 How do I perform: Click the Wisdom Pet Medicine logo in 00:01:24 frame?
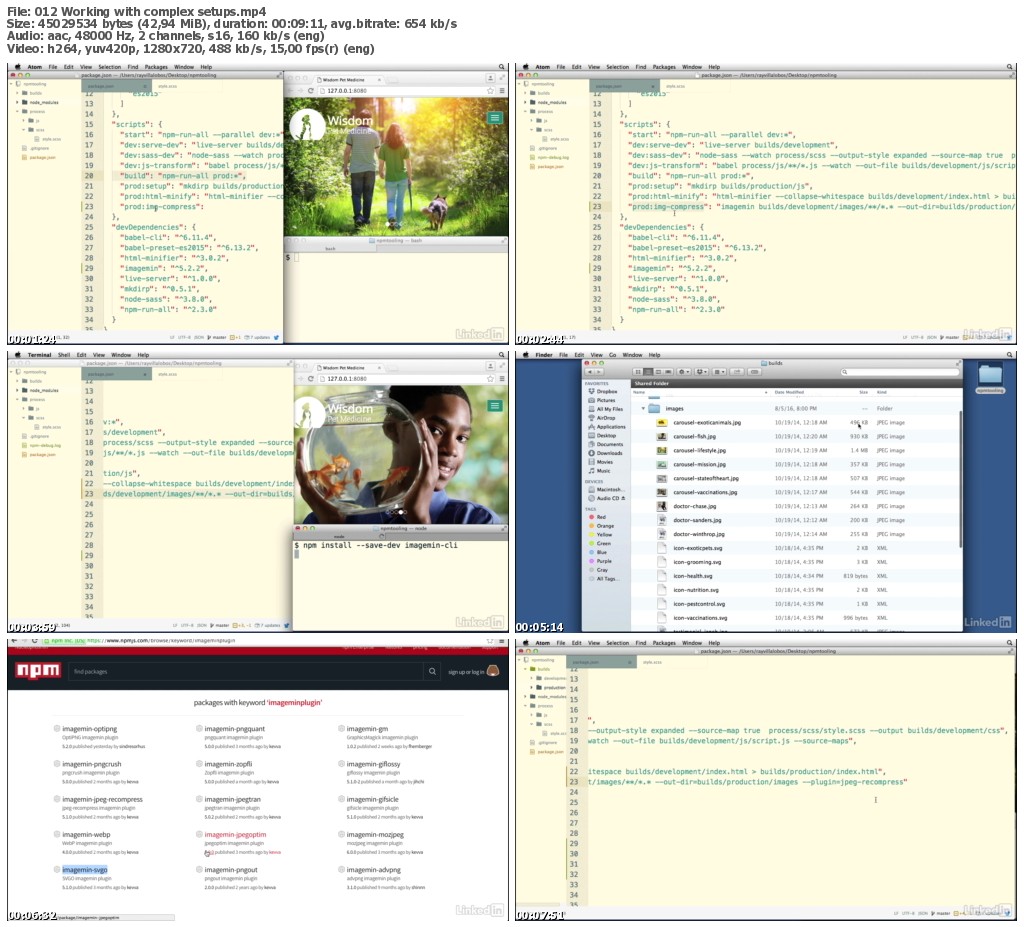click(331, 124)
